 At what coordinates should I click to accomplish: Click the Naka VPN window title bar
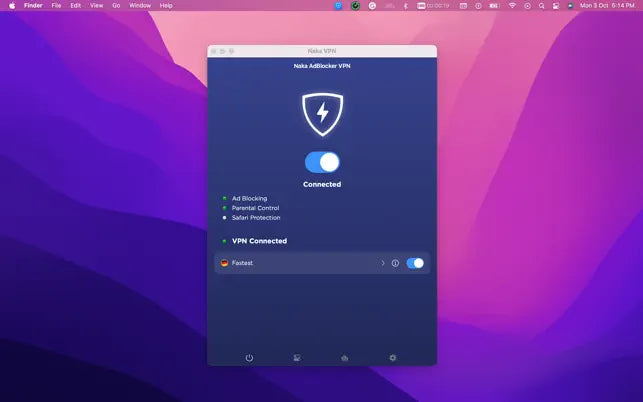(322, 51)
